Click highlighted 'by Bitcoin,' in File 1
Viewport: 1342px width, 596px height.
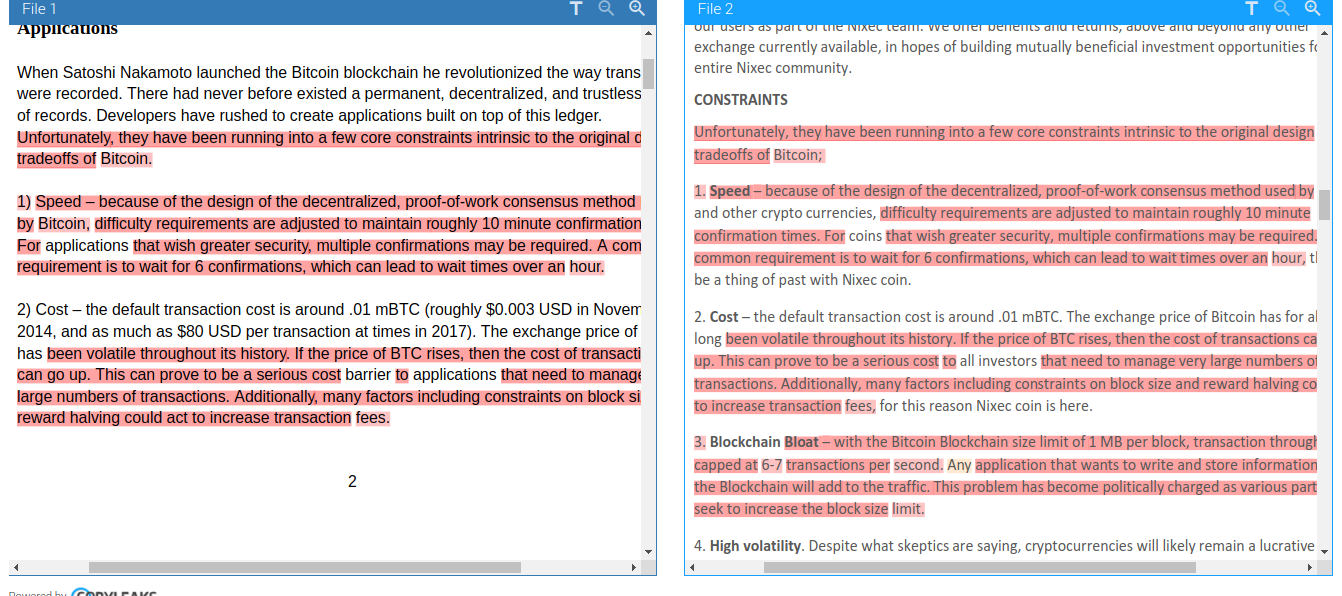coord(53,224)
